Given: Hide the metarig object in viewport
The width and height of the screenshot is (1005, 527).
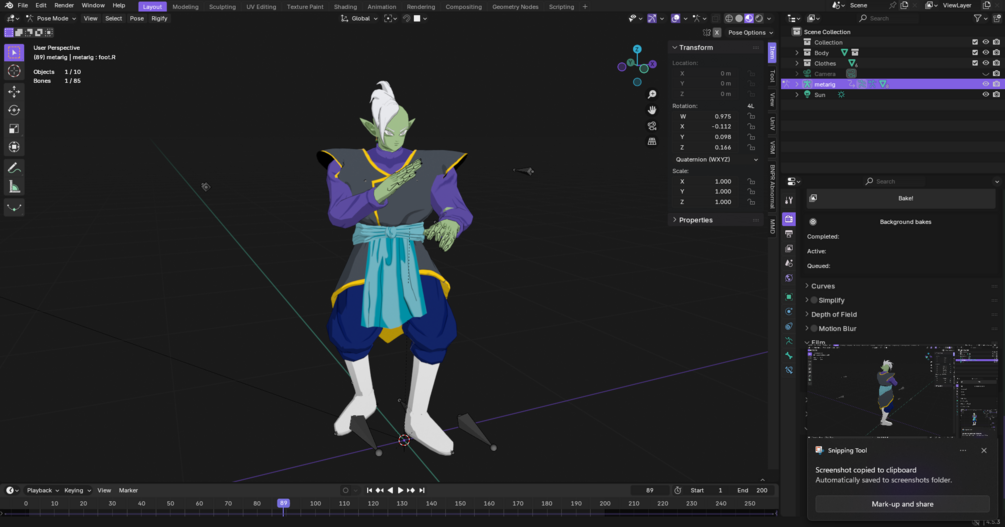Looking at the screenshot, I should click(986, 84).
